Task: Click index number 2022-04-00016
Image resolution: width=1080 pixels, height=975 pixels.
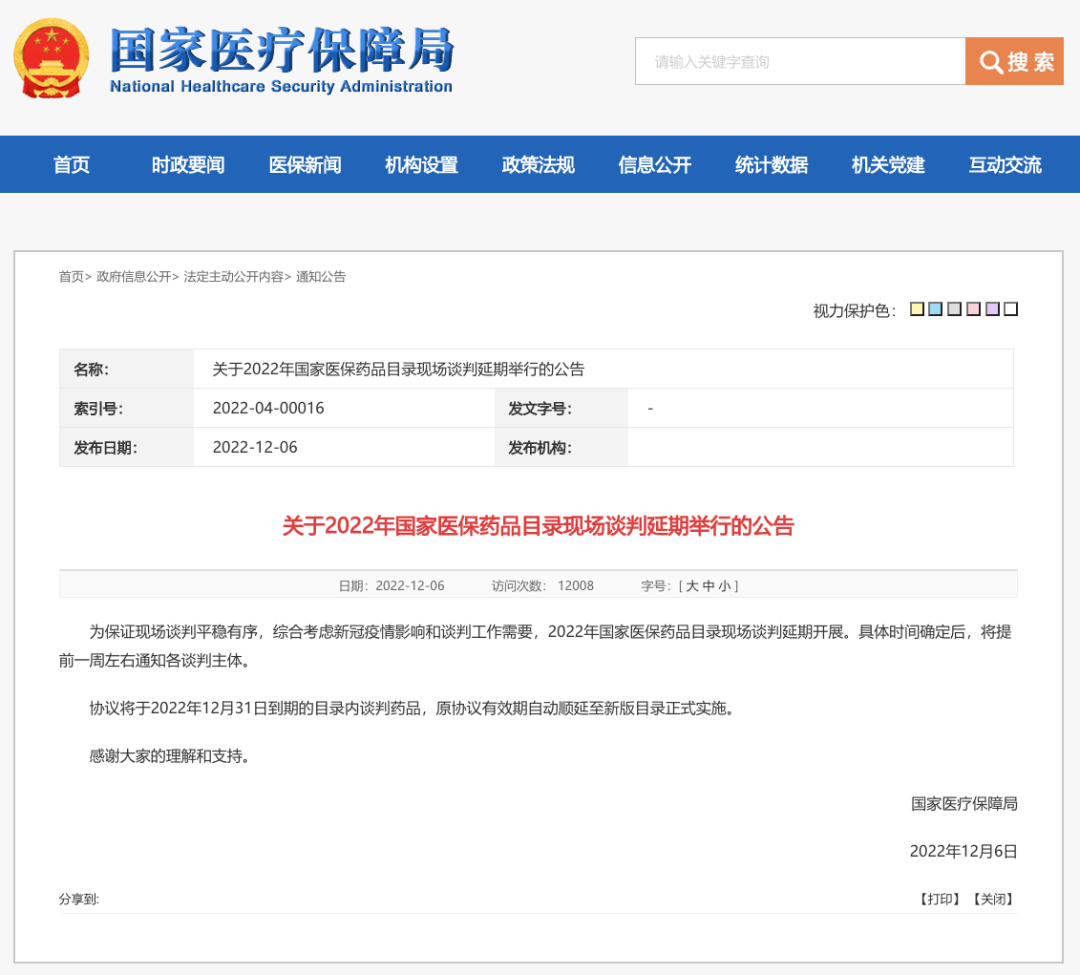Action: pyautogui.click(x=269, y=408)
